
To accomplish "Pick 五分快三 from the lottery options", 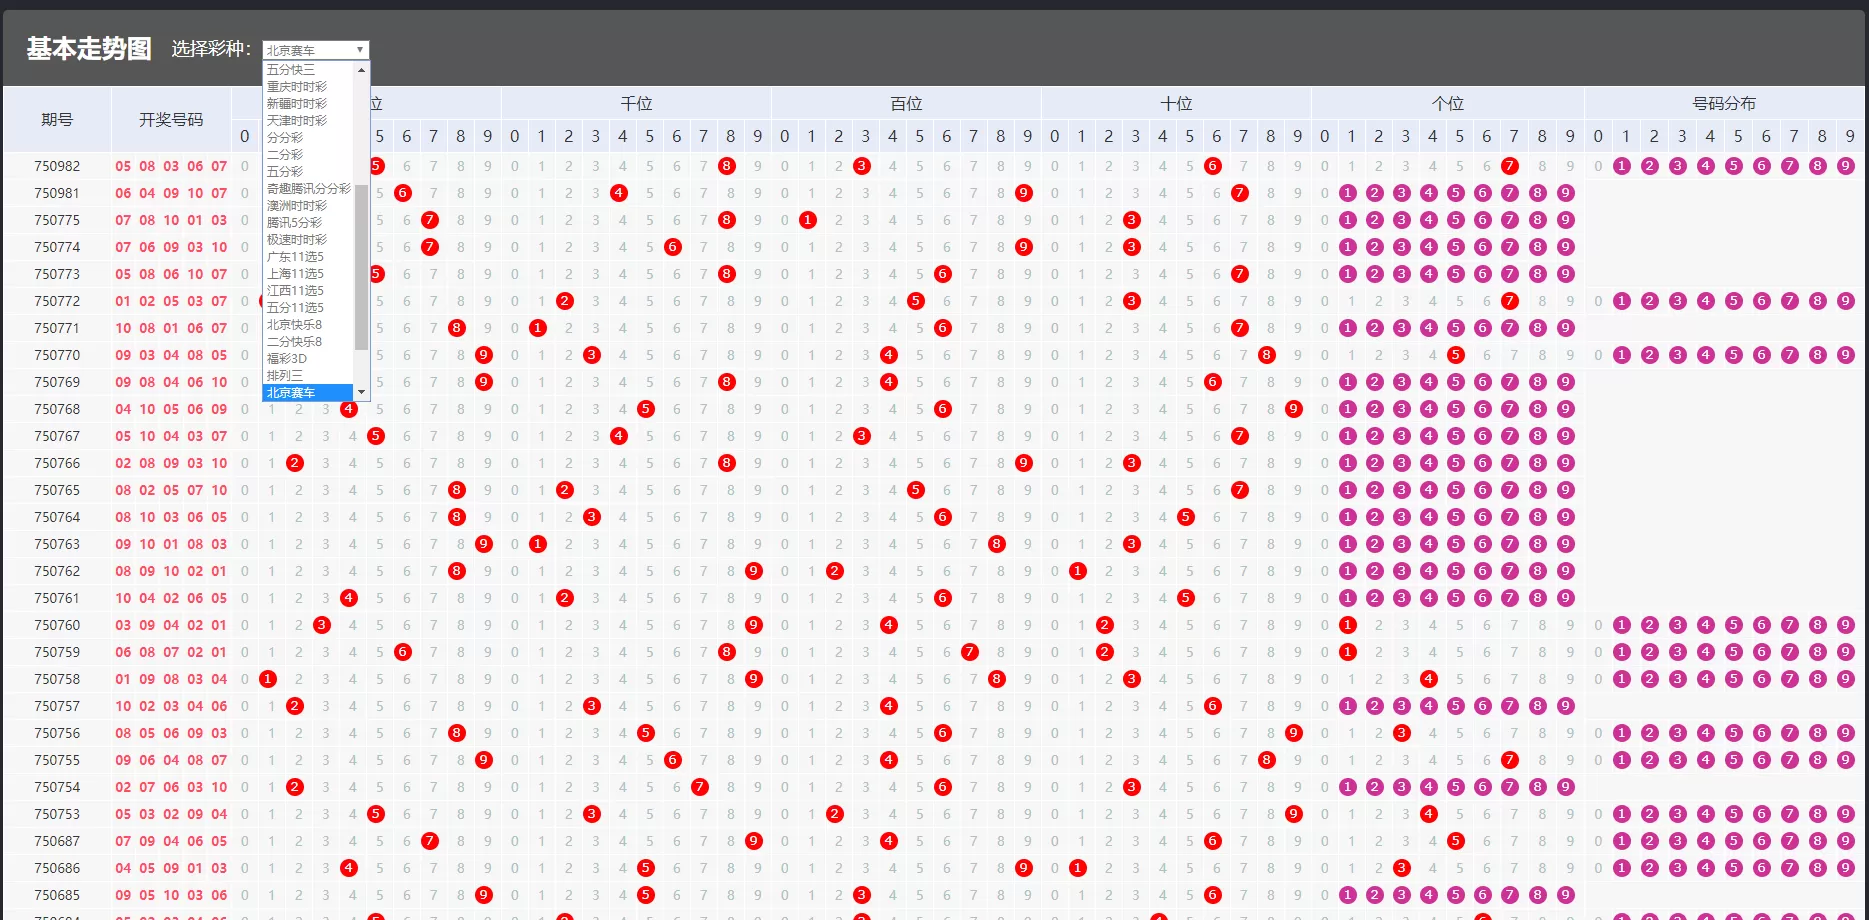I will 291,70.
